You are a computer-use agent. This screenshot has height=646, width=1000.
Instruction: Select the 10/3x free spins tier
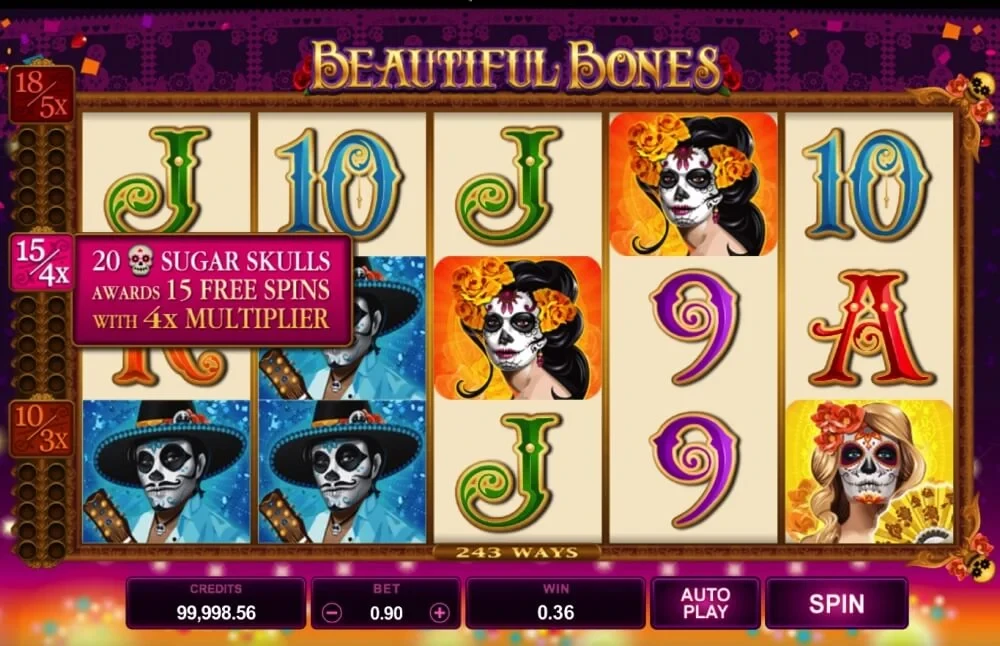(x=41, y=429)
